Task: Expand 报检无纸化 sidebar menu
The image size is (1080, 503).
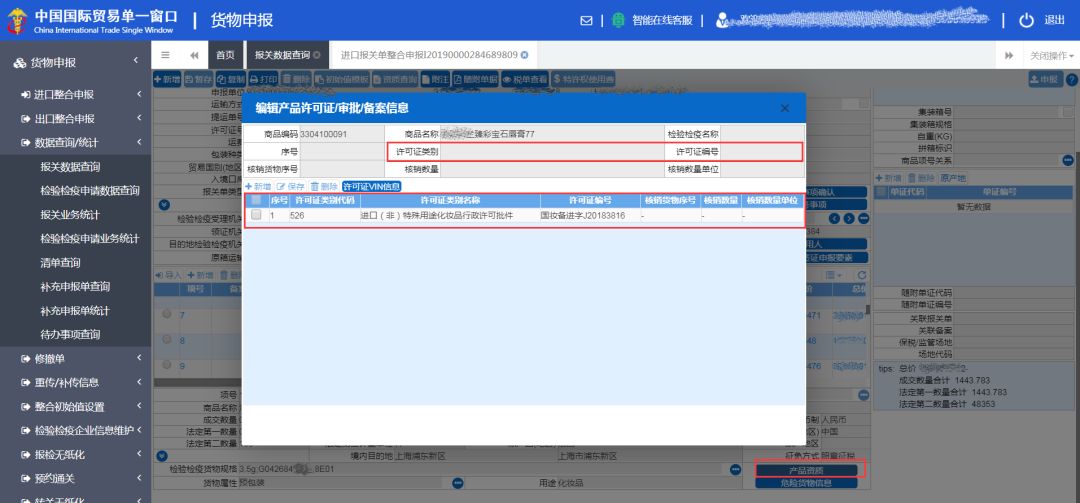Action: pyautogui.click(x=75, y=455)
